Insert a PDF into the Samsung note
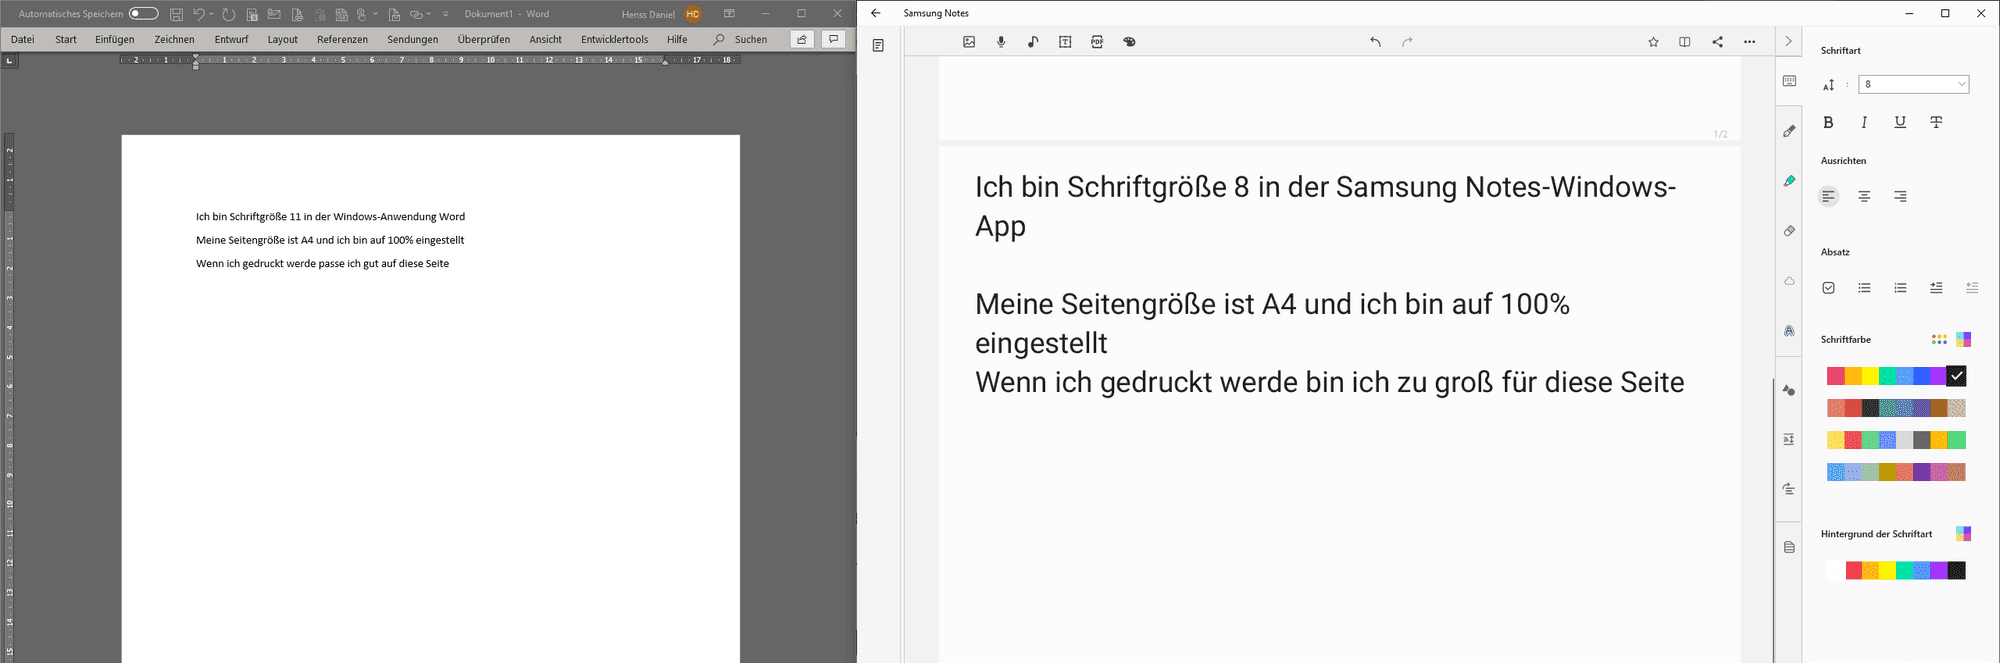 [1097, 42]
